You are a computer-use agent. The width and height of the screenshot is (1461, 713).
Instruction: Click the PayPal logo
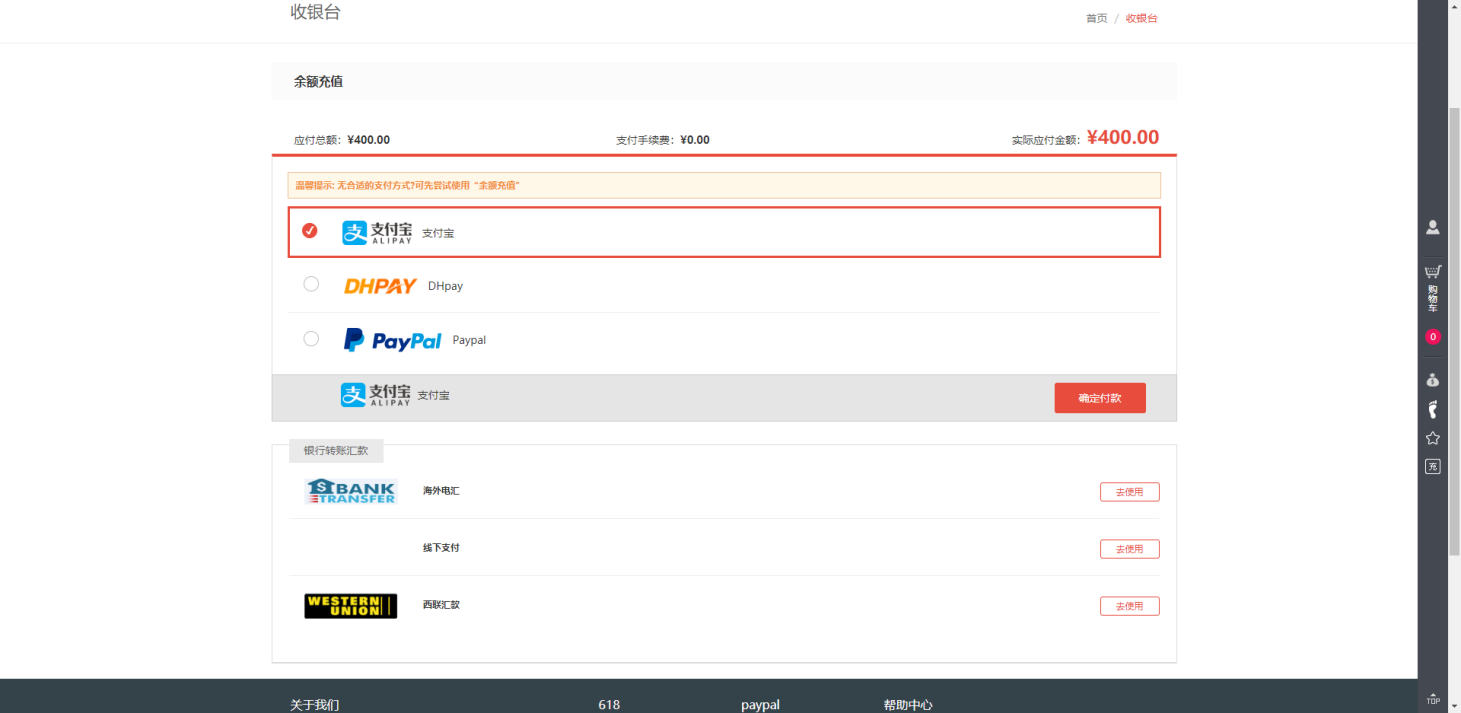(392, 340)
